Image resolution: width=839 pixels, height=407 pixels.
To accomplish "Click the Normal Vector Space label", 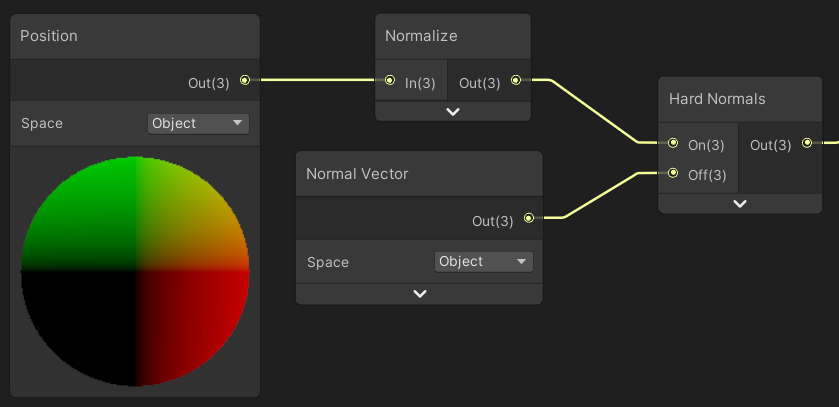I will (x=328, y=262).
